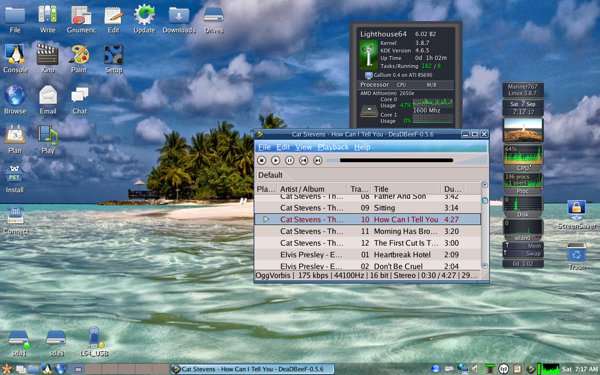Click the Playing column header

[x=266, y=189]
